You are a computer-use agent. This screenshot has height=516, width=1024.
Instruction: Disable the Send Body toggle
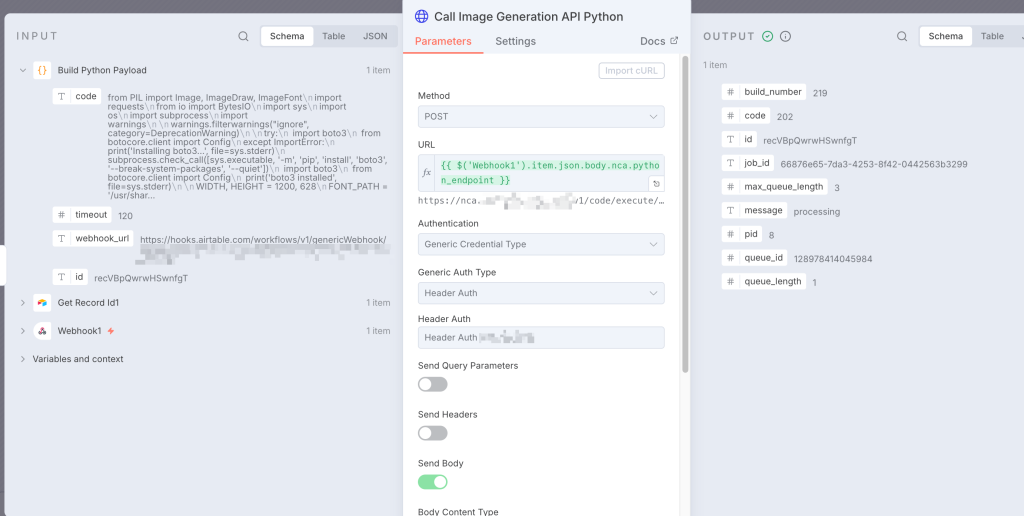(432, 482)
